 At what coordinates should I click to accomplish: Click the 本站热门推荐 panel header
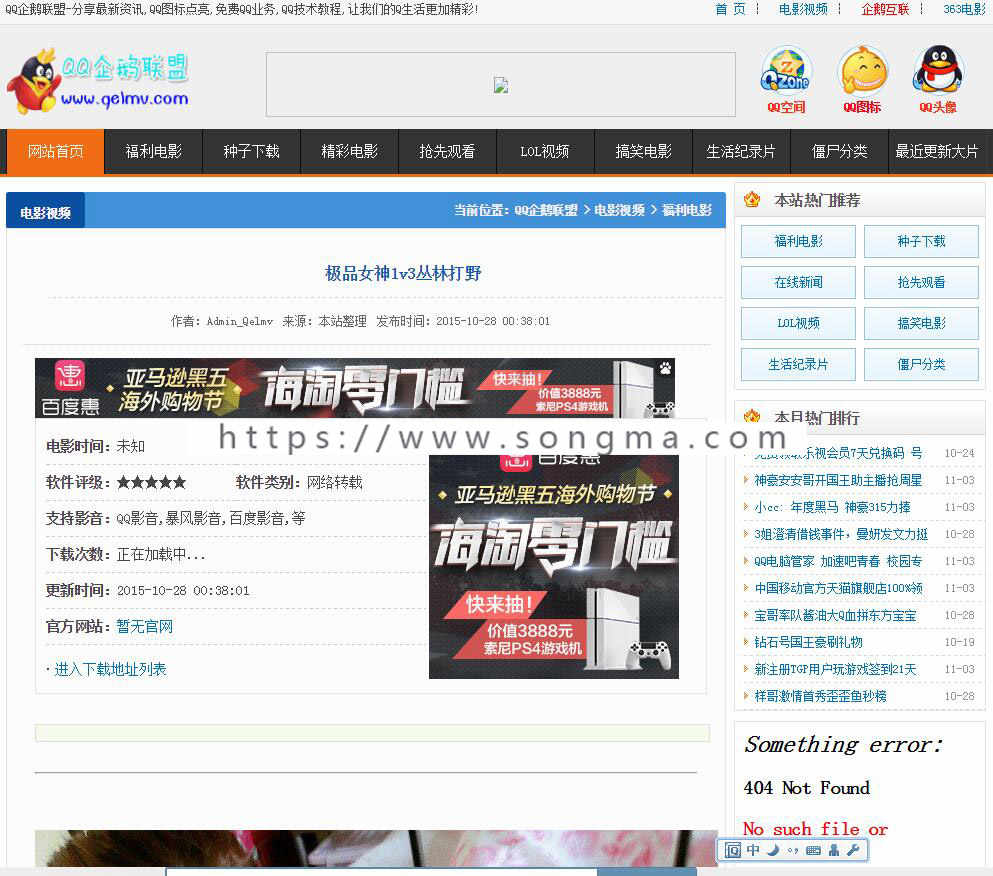(x=859, y=200)
